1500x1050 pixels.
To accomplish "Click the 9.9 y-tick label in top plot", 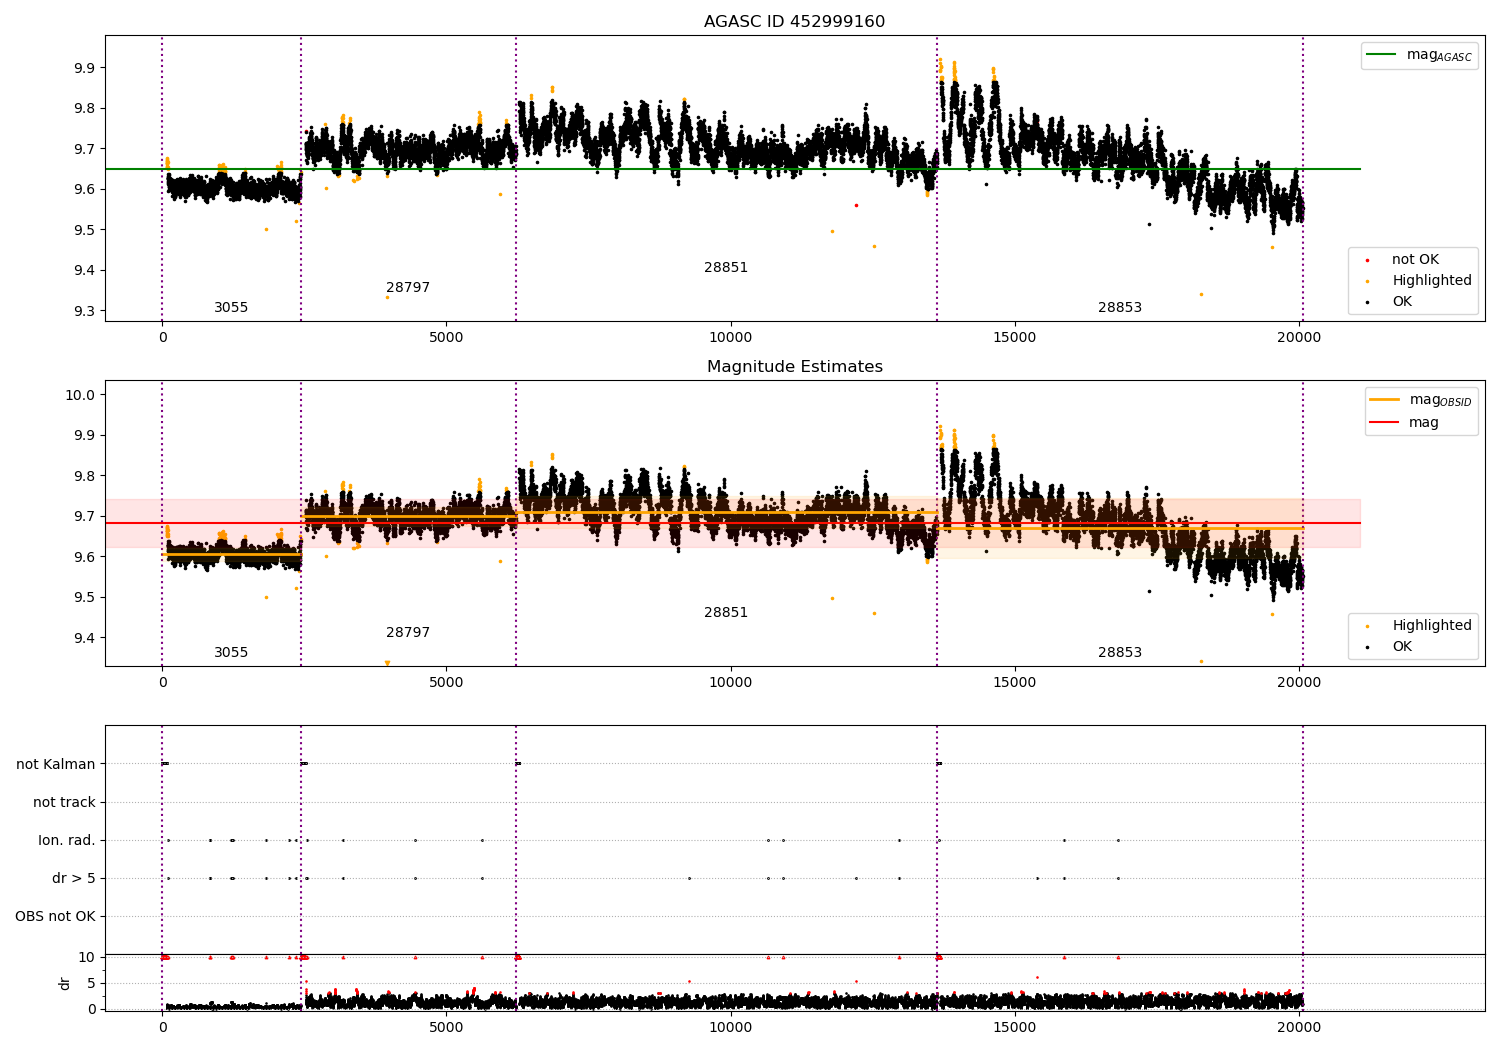I will point(84,68).
